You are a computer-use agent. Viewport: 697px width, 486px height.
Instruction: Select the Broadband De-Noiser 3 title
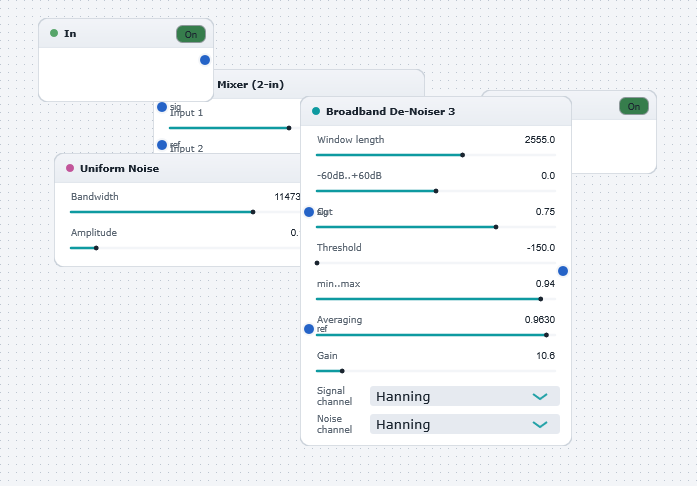(390, 111)
